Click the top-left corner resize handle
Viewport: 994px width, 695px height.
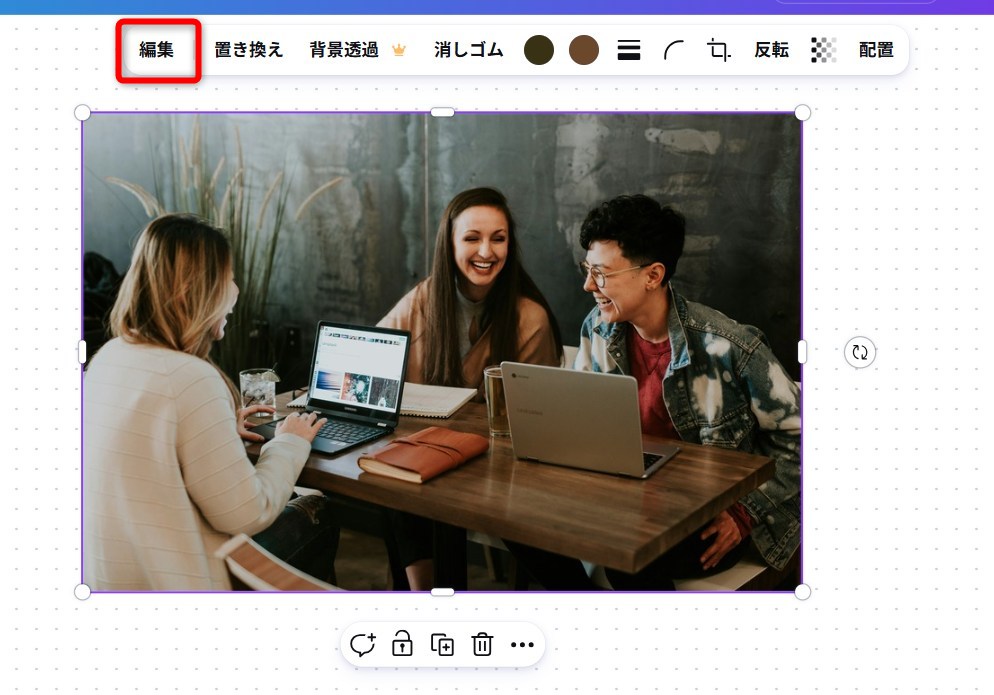82,113
